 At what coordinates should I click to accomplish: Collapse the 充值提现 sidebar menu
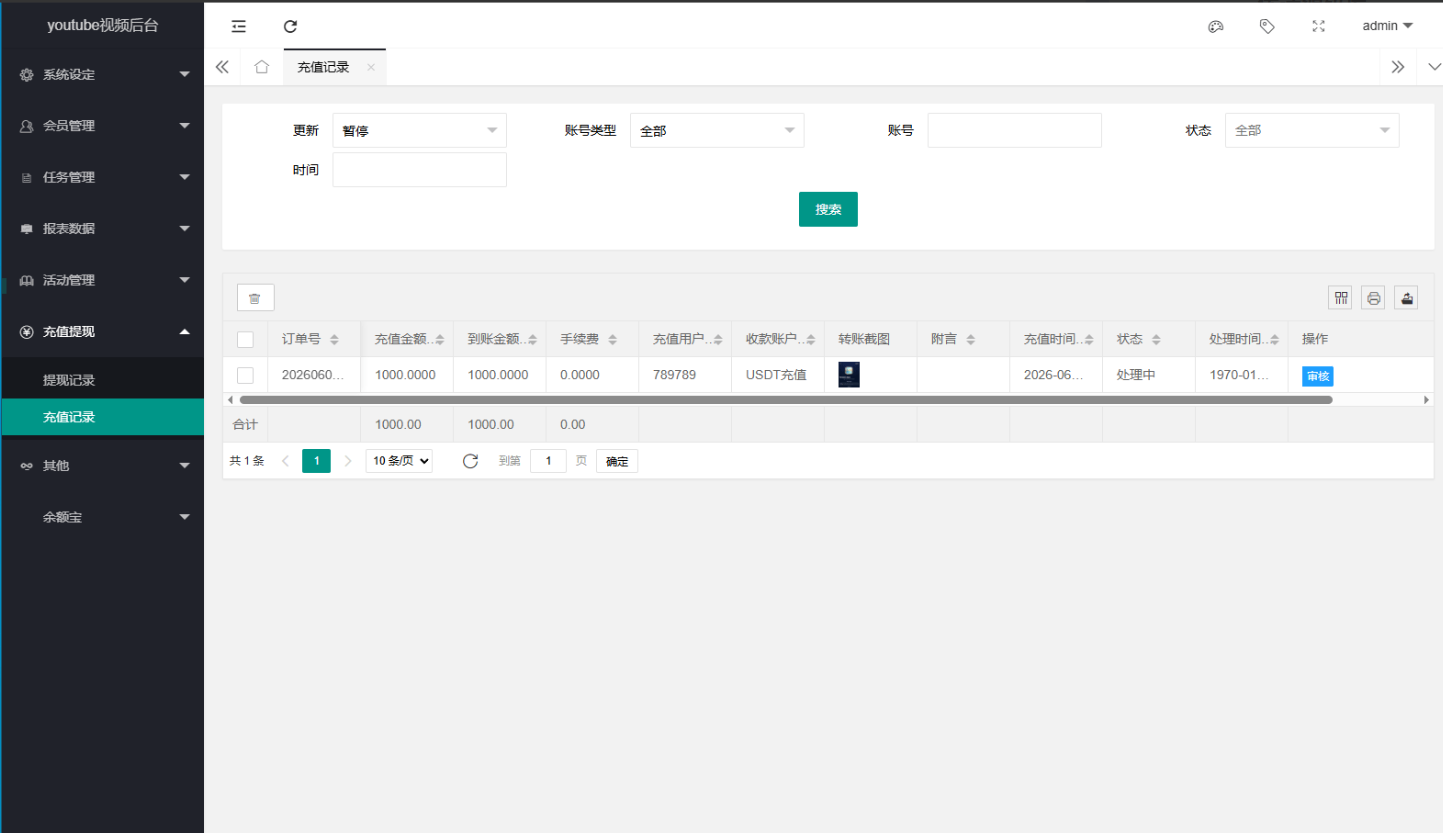coord(102,331)
